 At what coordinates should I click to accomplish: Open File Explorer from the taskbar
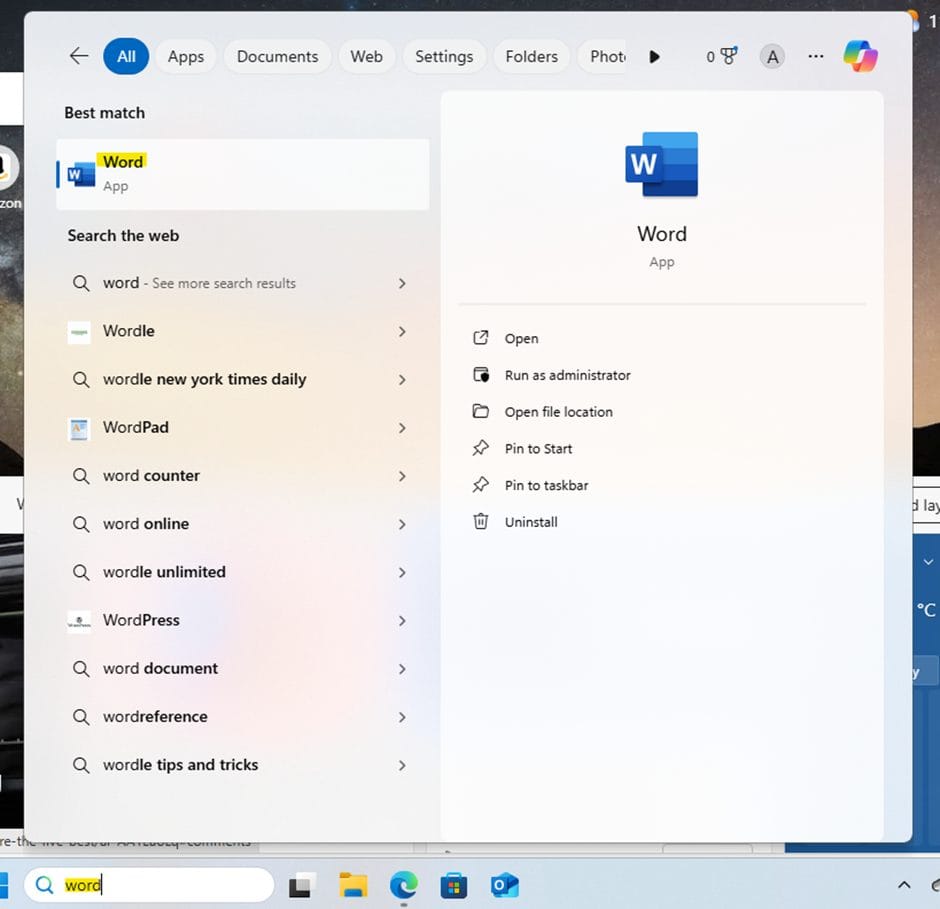pos(353,885)
